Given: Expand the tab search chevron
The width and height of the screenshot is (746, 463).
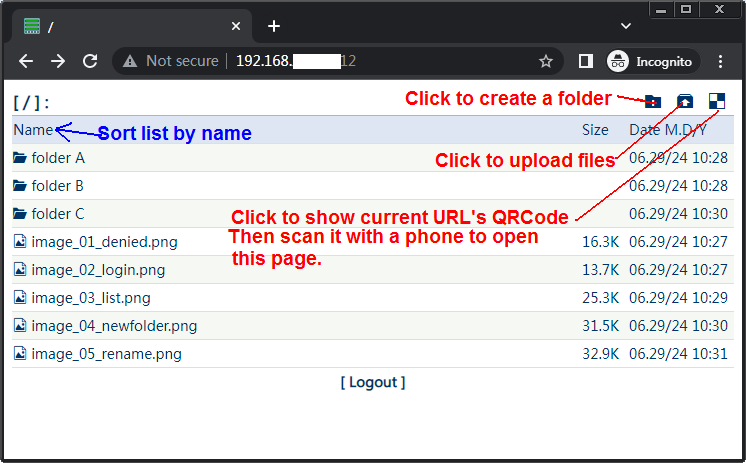Looking at the screenshot, I should [x=626, y=25].
